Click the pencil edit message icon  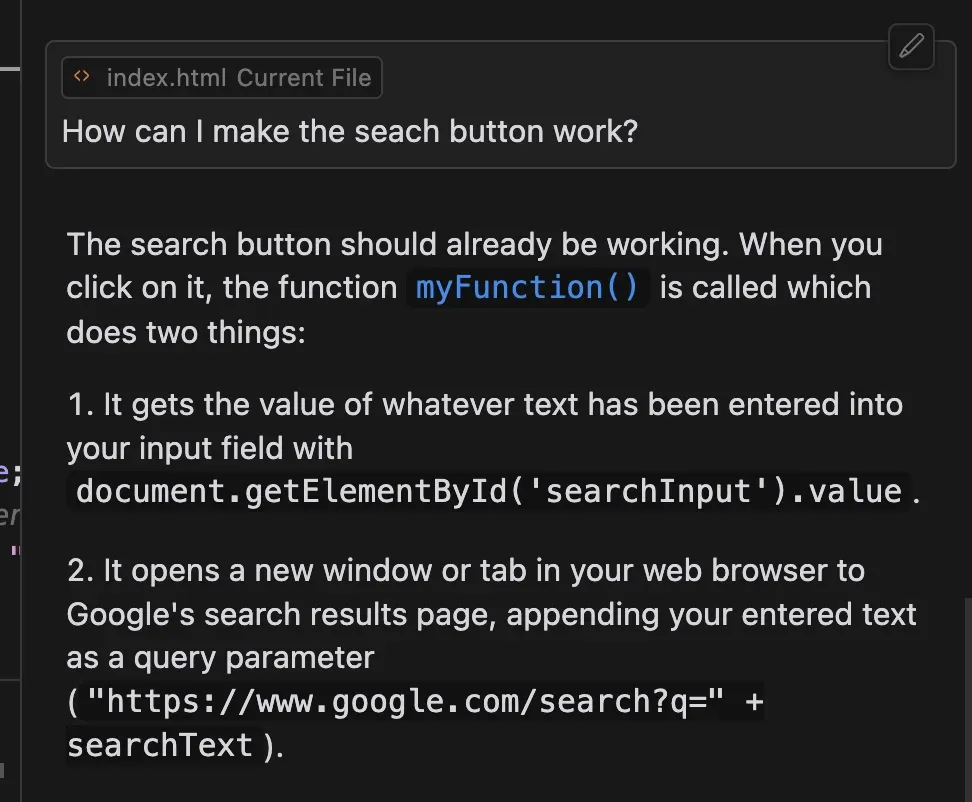(911, 46)
